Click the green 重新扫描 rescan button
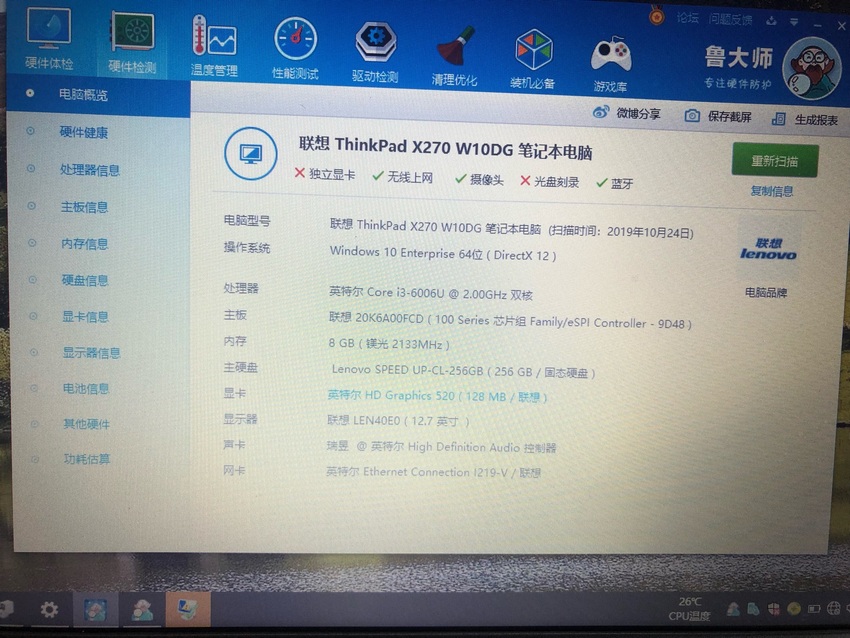The image size is (850, 638). 775,160
